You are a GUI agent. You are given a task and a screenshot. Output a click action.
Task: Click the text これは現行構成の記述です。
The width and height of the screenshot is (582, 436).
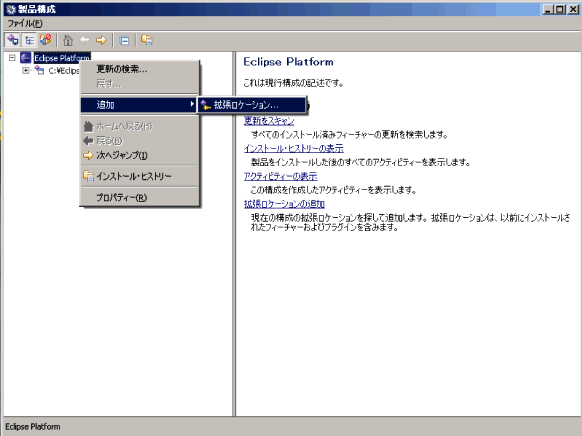pos(293,83)
